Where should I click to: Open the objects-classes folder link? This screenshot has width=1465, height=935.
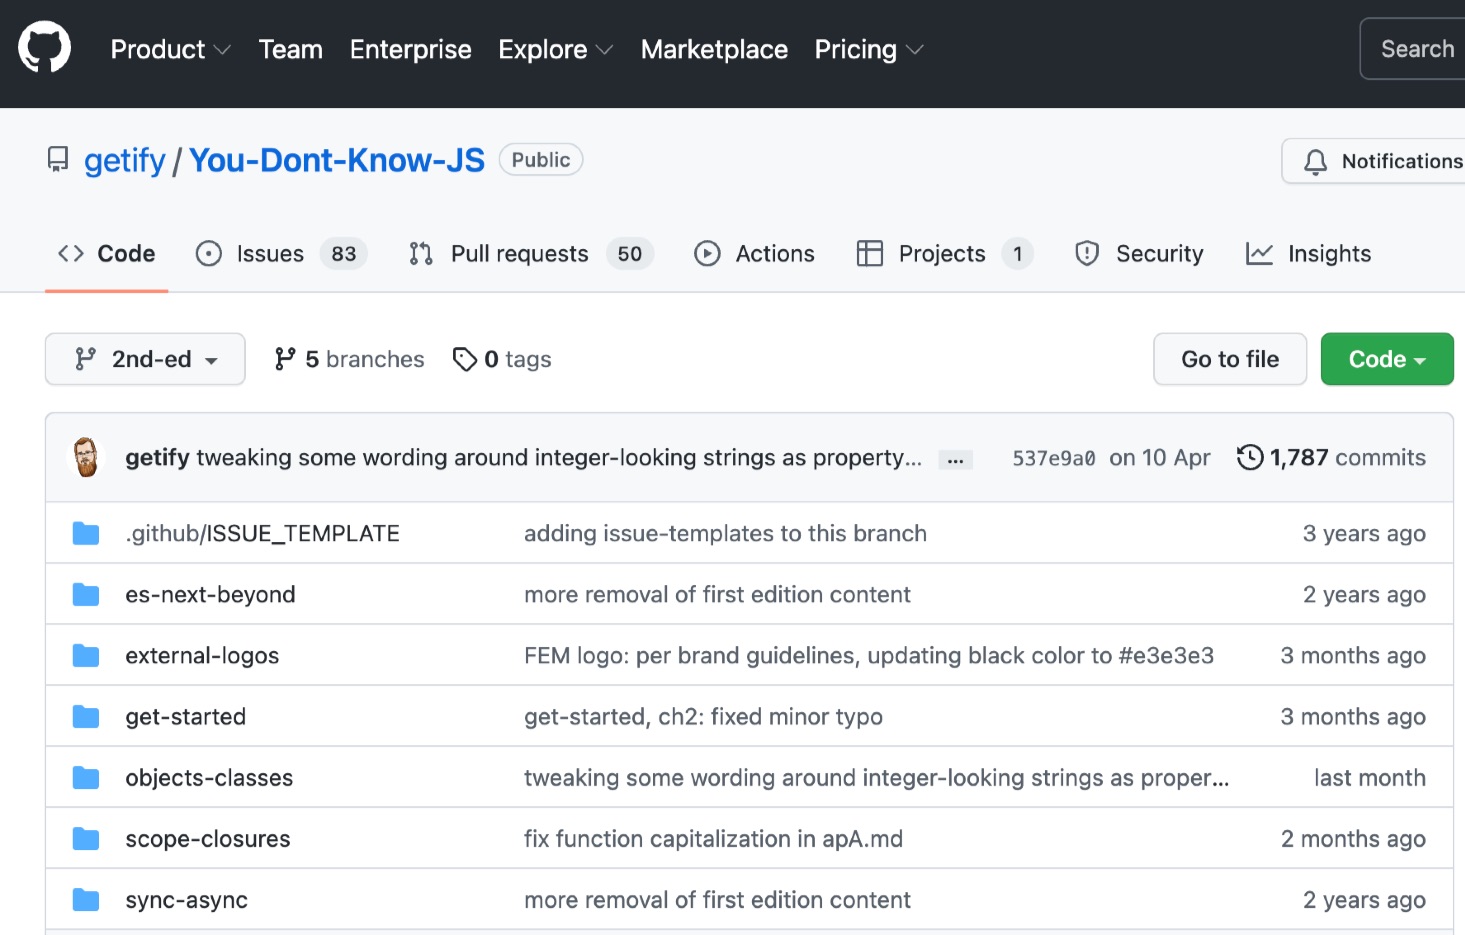point(209,778)
